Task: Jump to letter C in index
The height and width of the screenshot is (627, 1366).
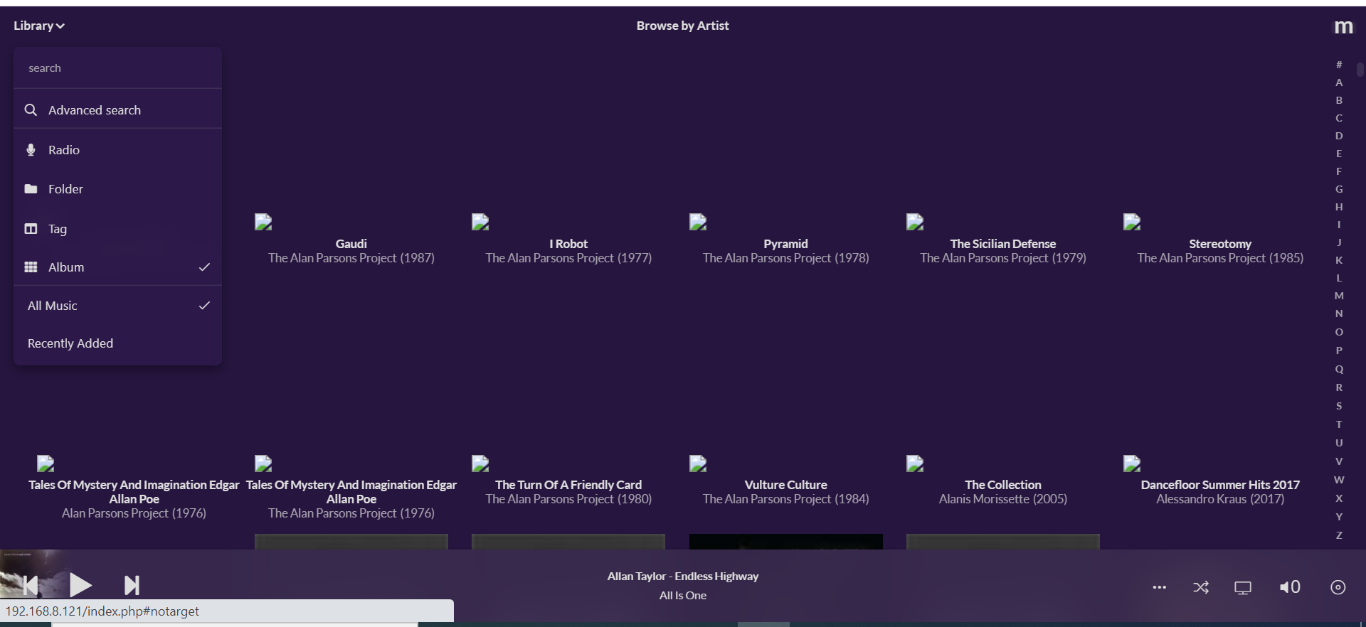Action: pos(1339,118)
